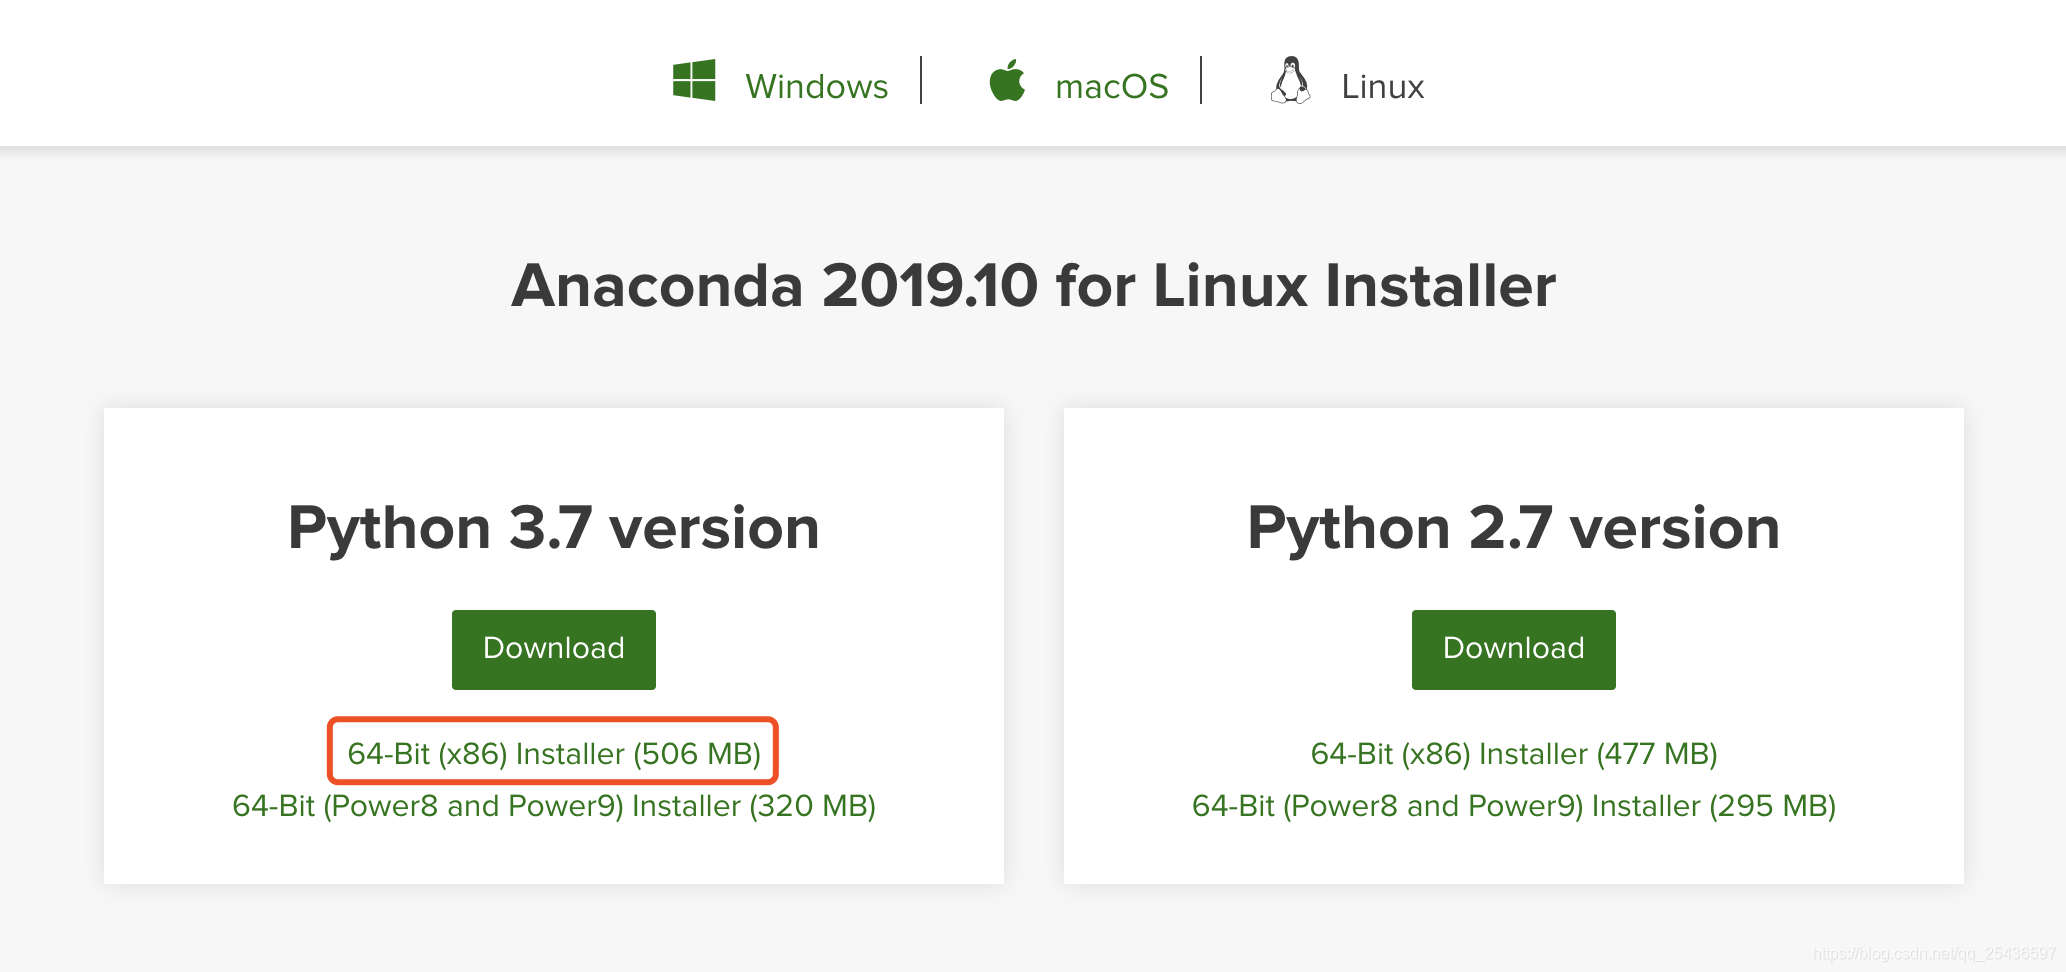Switch to the Windows tab
Viewport: 2066px width, 972px height.
pos(816,87)
